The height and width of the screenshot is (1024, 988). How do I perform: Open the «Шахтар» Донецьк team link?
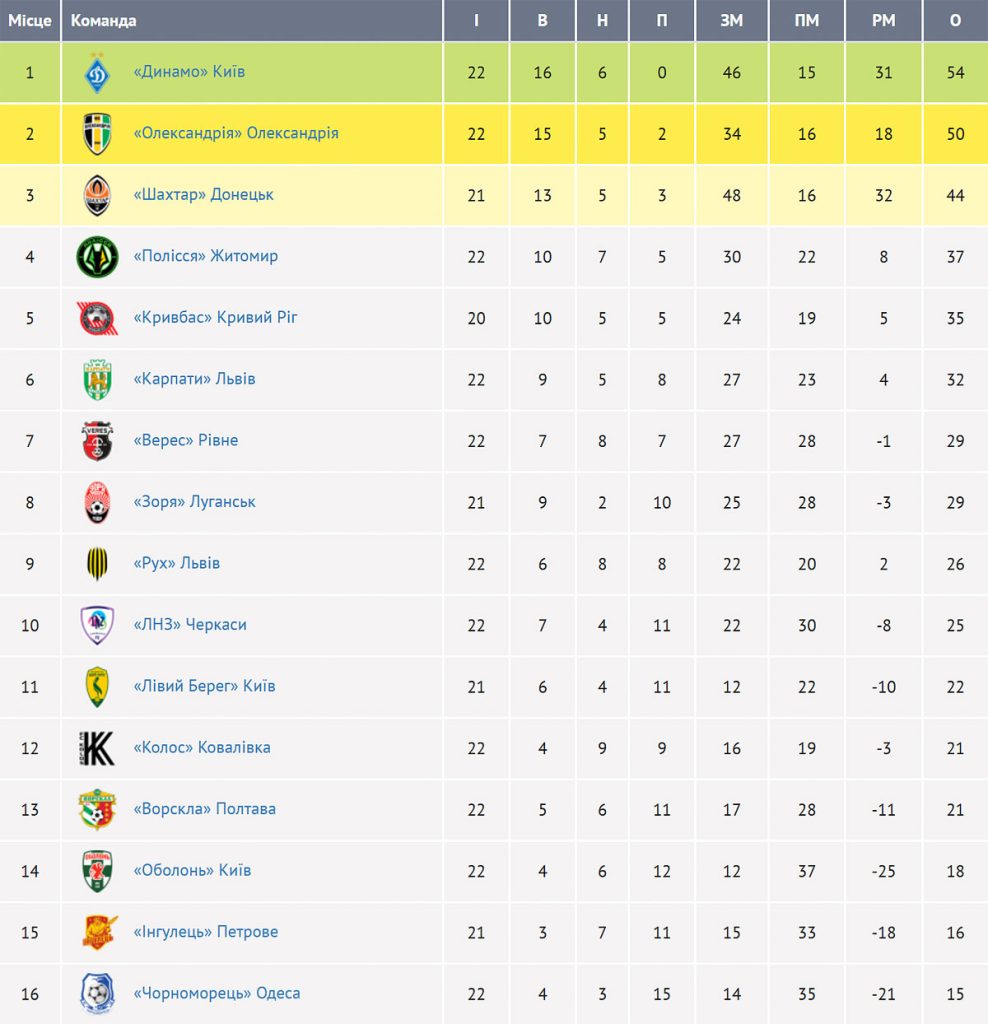click(204, 195)
